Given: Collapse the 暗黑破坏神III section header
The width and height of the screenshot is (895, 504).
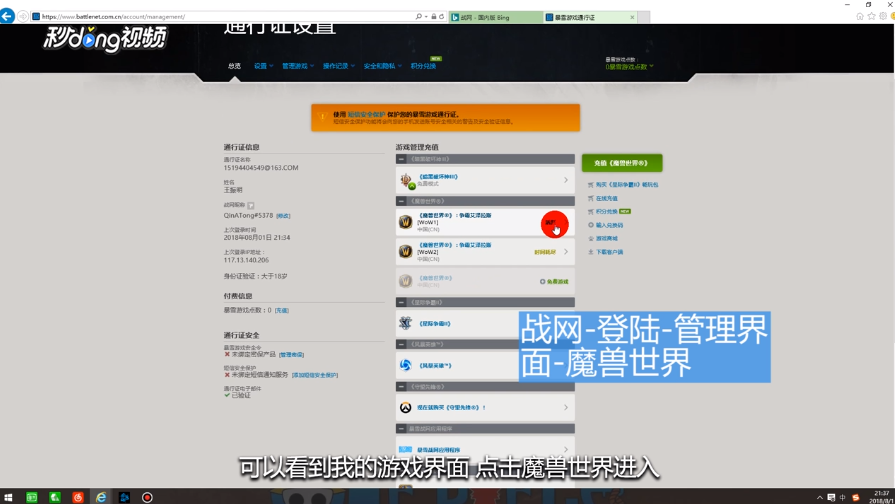Looking at the screenshot, I should click(485, 159).
